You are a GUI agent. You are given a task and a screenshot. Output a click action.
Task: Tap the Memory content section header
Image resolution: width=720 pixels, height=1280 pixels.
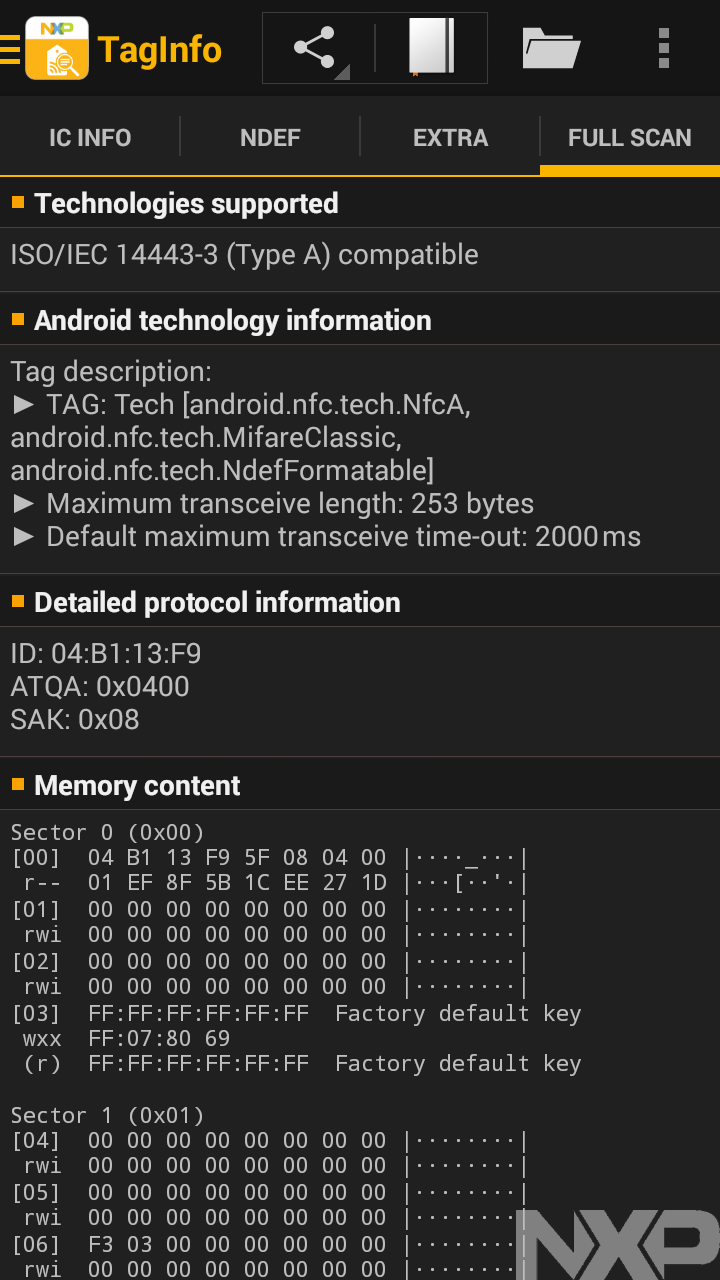point(137,786)
